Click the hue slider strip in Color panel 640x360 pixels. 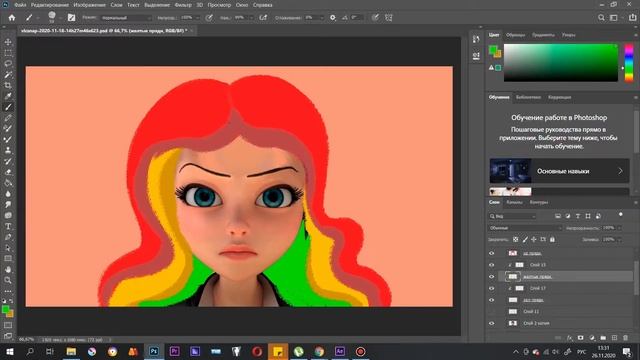click(629, 63)
